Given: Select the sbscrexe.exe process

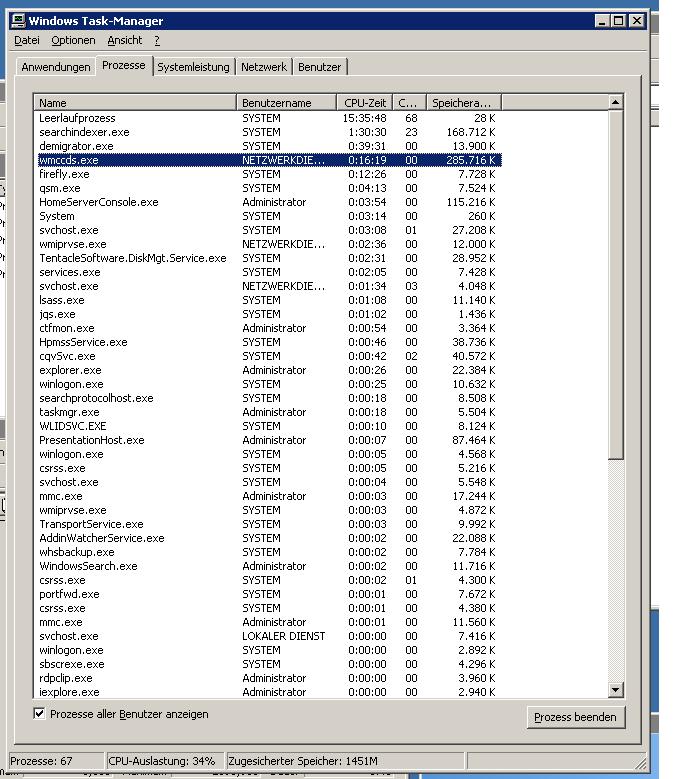Looking at the screenshot, I should (x=269, y=664).
